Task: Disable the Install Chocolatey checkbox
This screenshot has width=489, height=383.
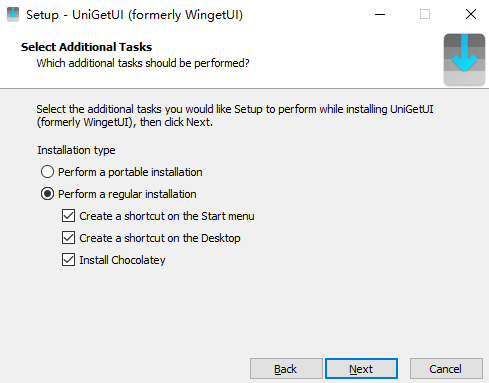Action: coord(68,260)
